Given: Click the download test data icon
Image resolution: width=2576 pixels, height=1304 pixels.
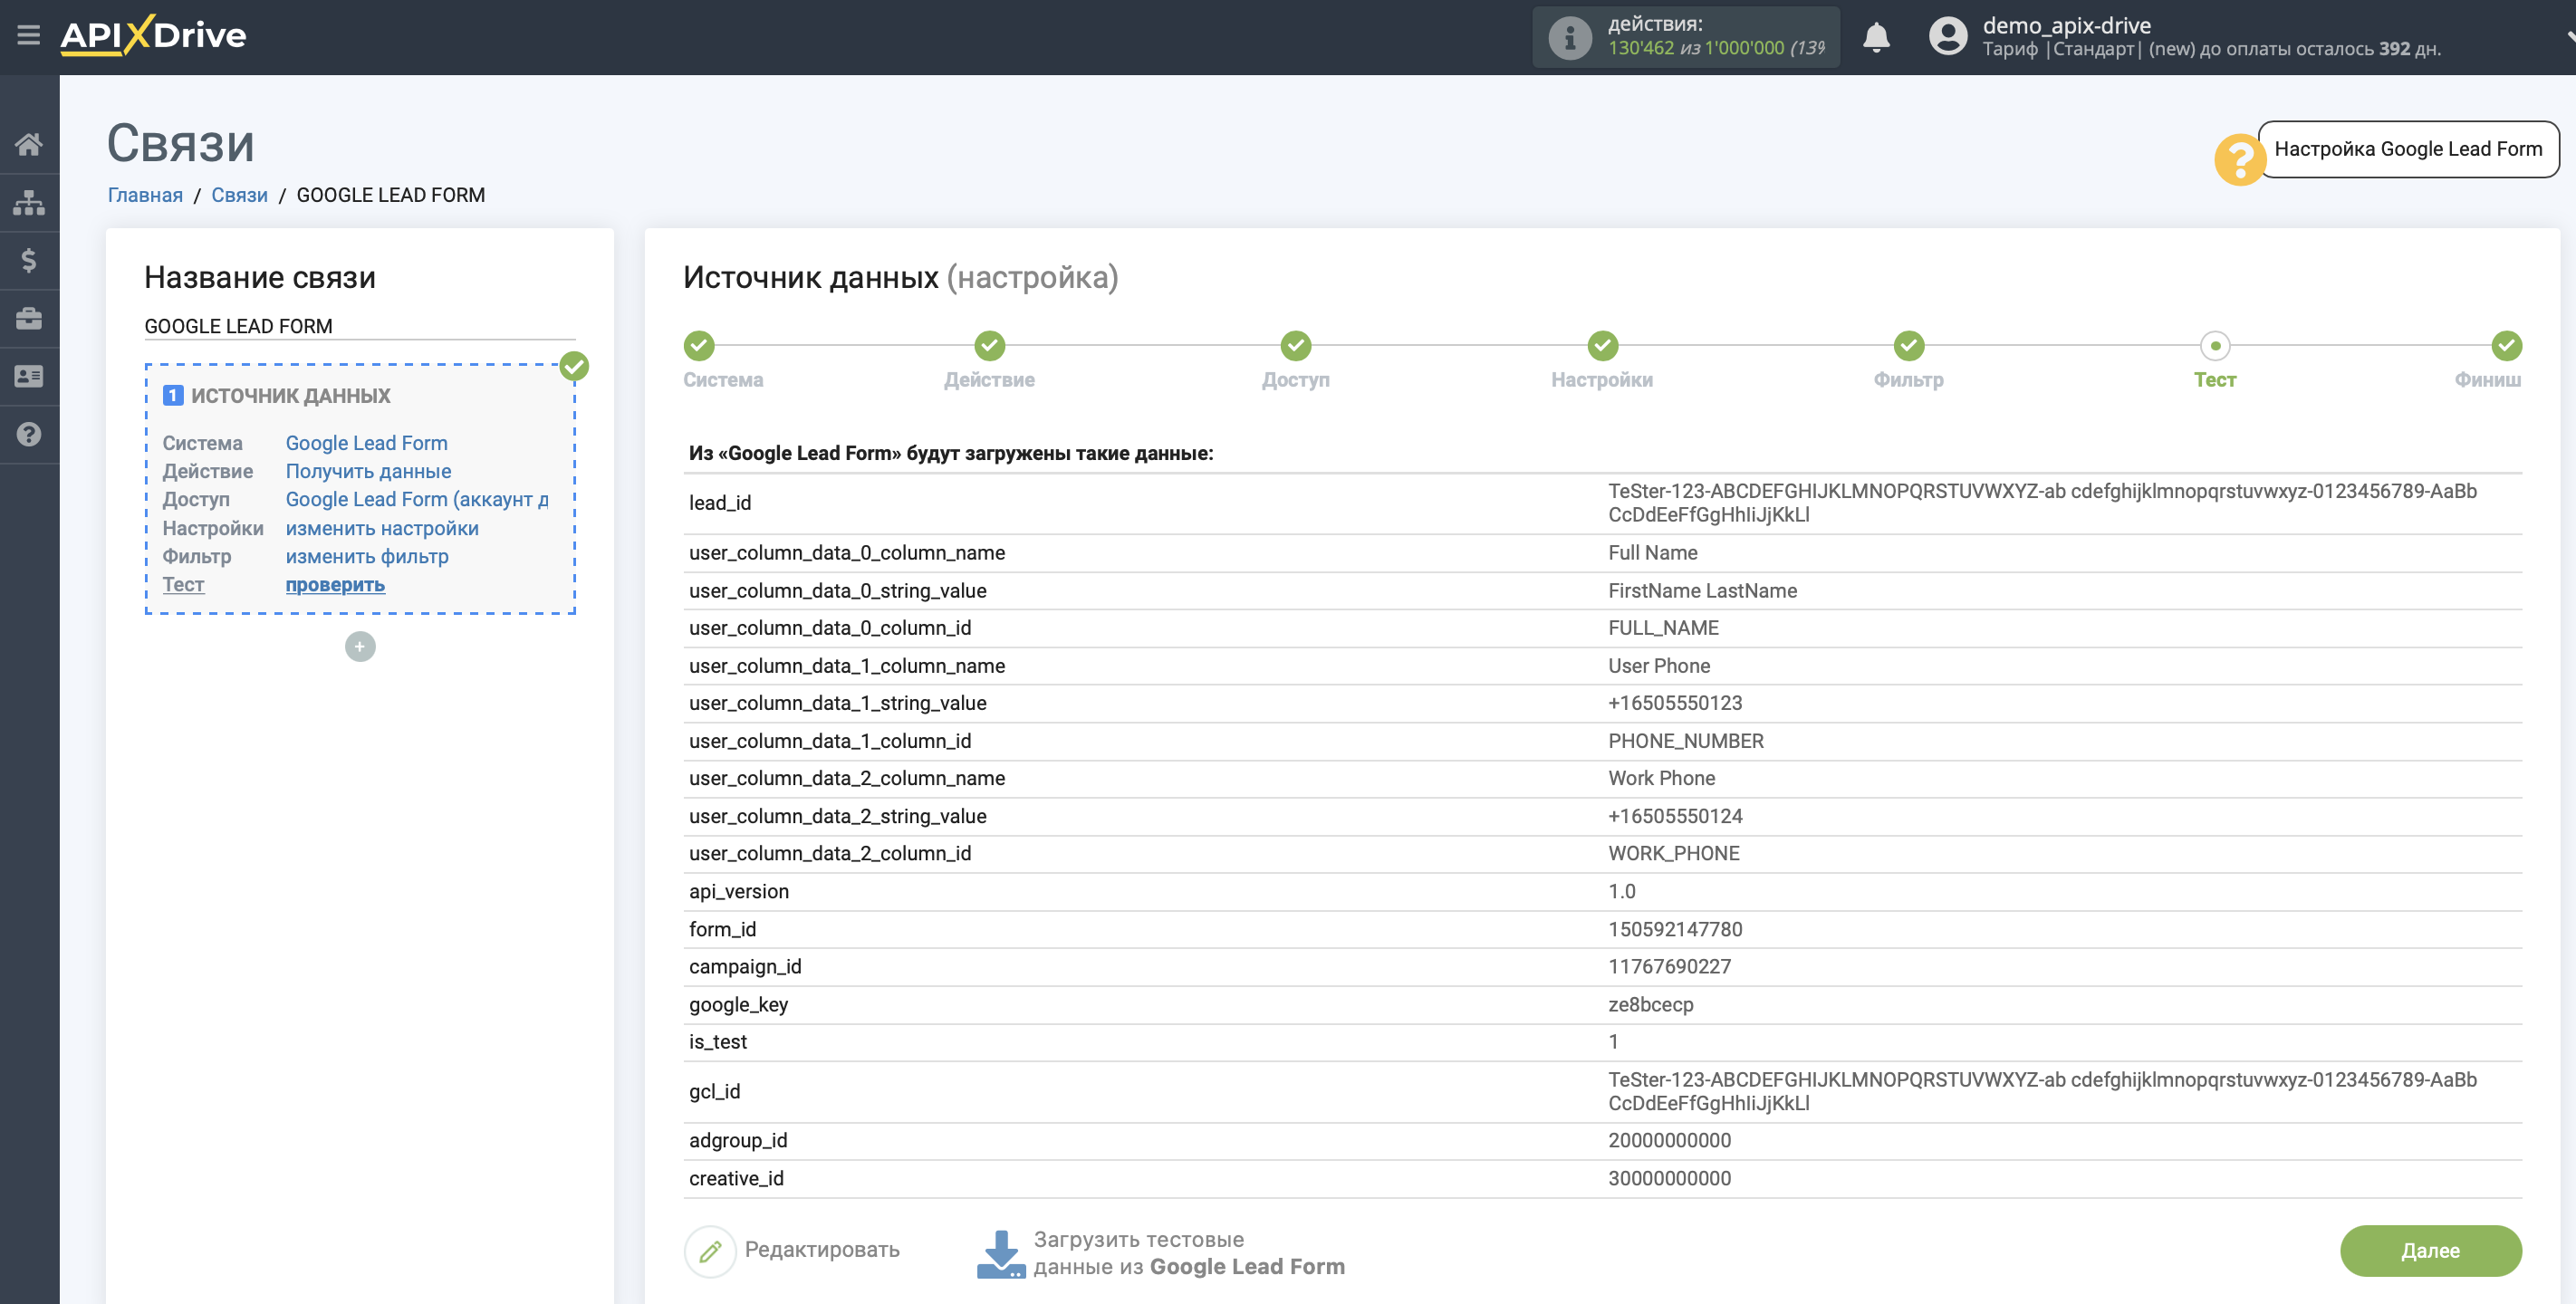Looking at the screenshot, I should 1000,1253.
